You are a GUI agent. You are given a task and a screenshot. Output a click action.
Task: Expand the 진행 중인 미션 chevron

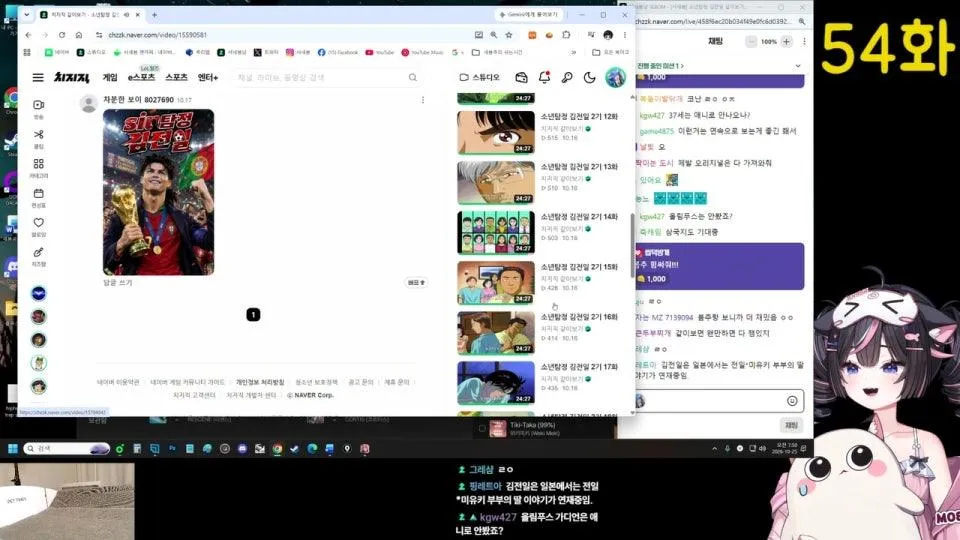point(798,66)
